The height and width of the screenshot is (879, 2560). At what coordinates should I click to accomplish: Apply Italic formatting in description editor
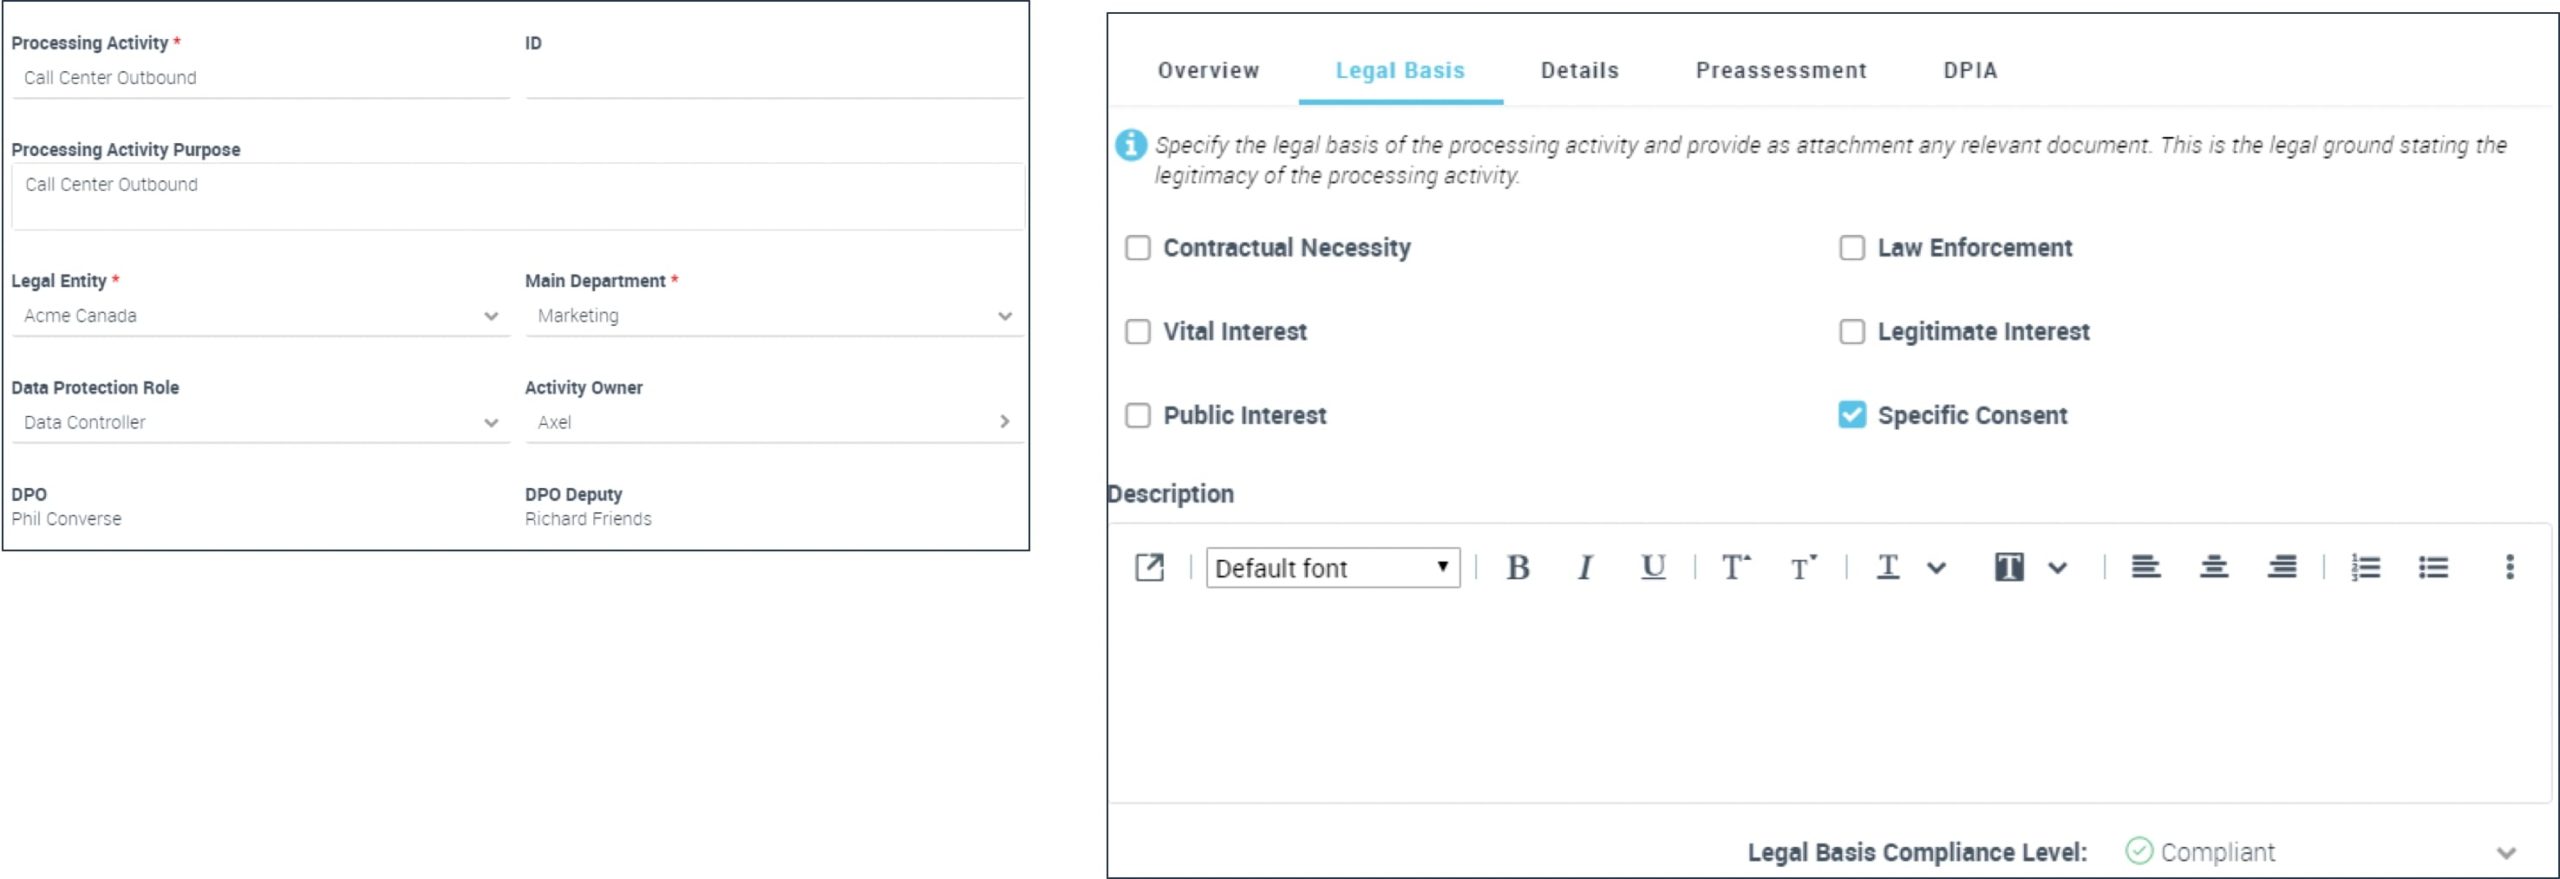1585,568
